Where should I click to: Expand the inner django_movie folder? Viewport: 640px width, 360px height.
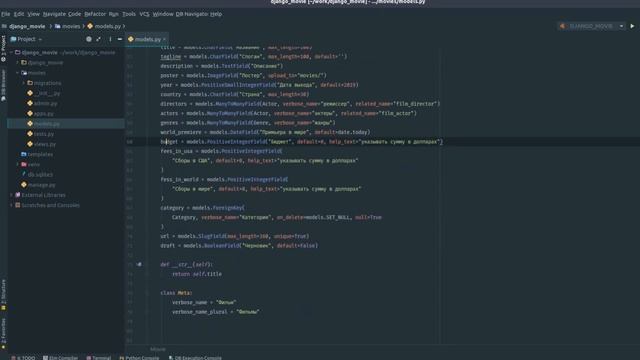coord(18,63)
